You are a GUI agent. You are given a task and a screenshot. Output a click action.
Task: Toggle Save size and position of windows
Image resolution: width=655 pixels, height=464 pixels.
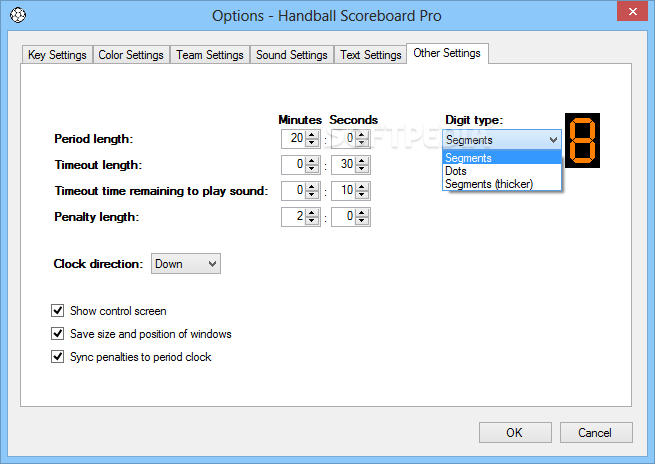point(58,334)
